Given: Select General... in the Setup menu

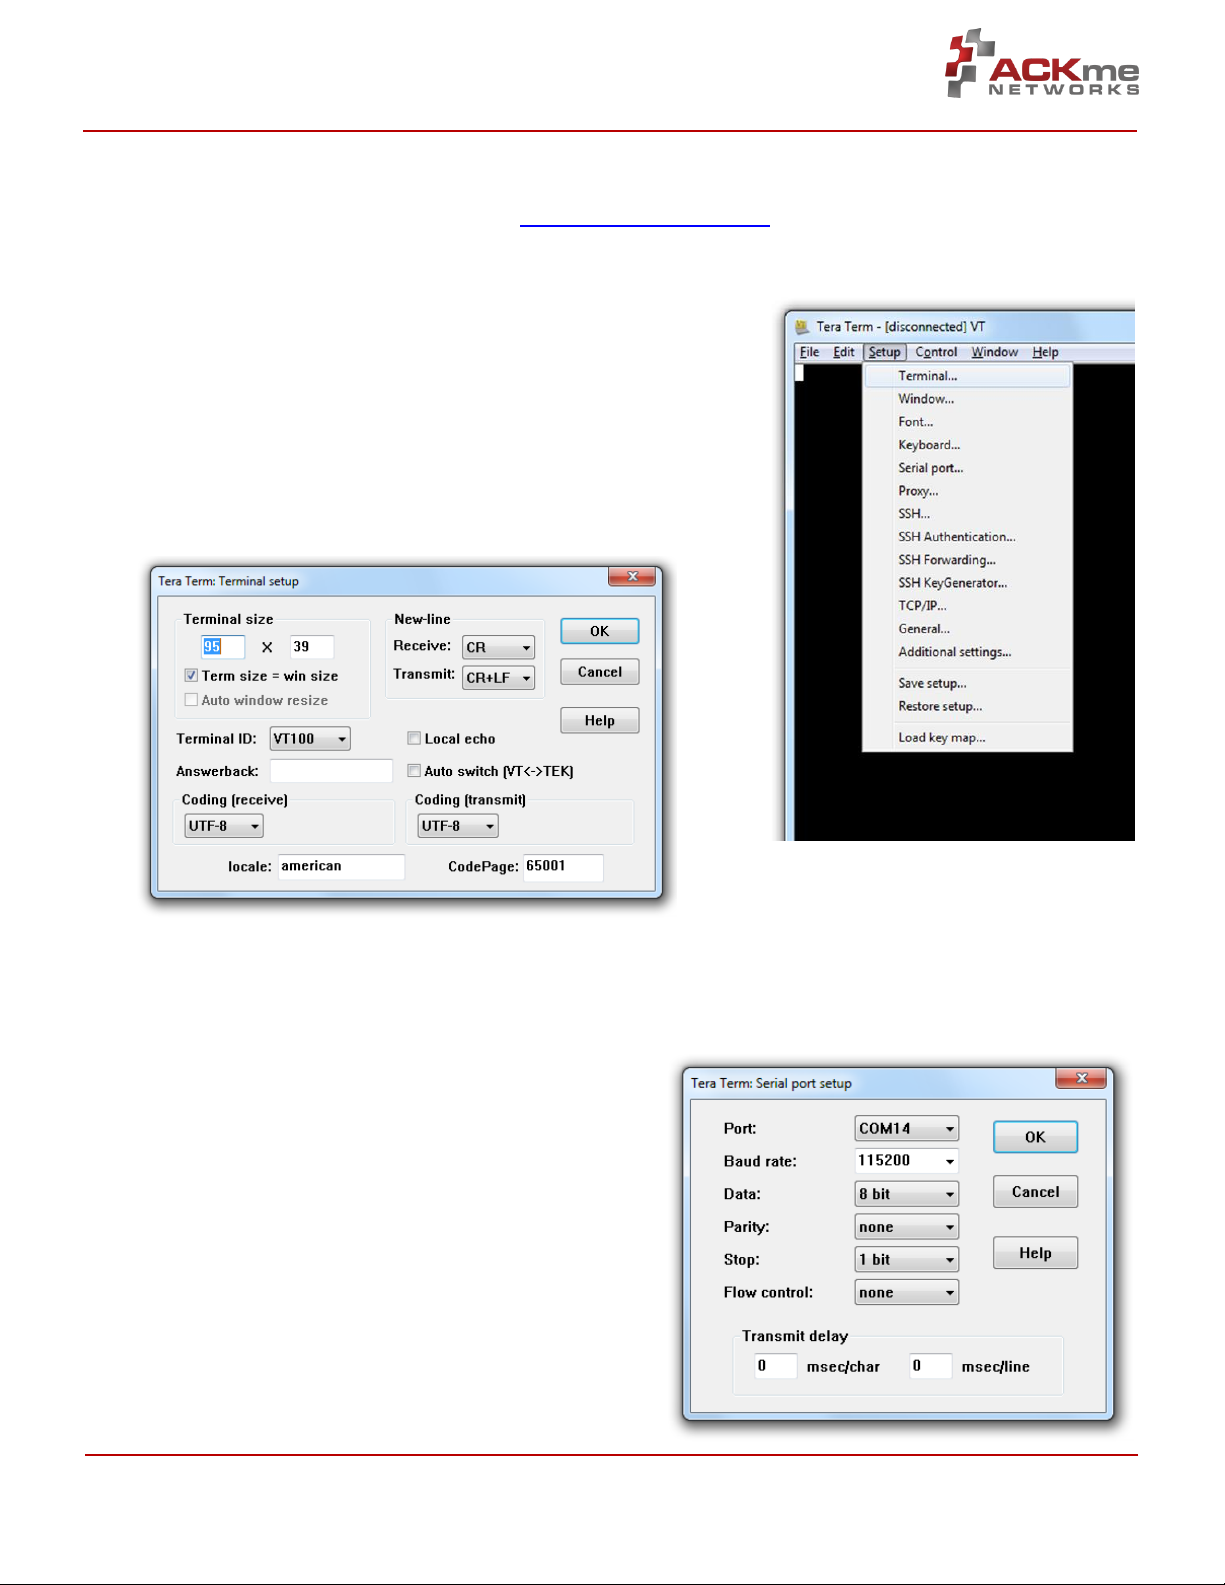Looking at the screenshot, I should pyautogui.click(x=967, y=629).
